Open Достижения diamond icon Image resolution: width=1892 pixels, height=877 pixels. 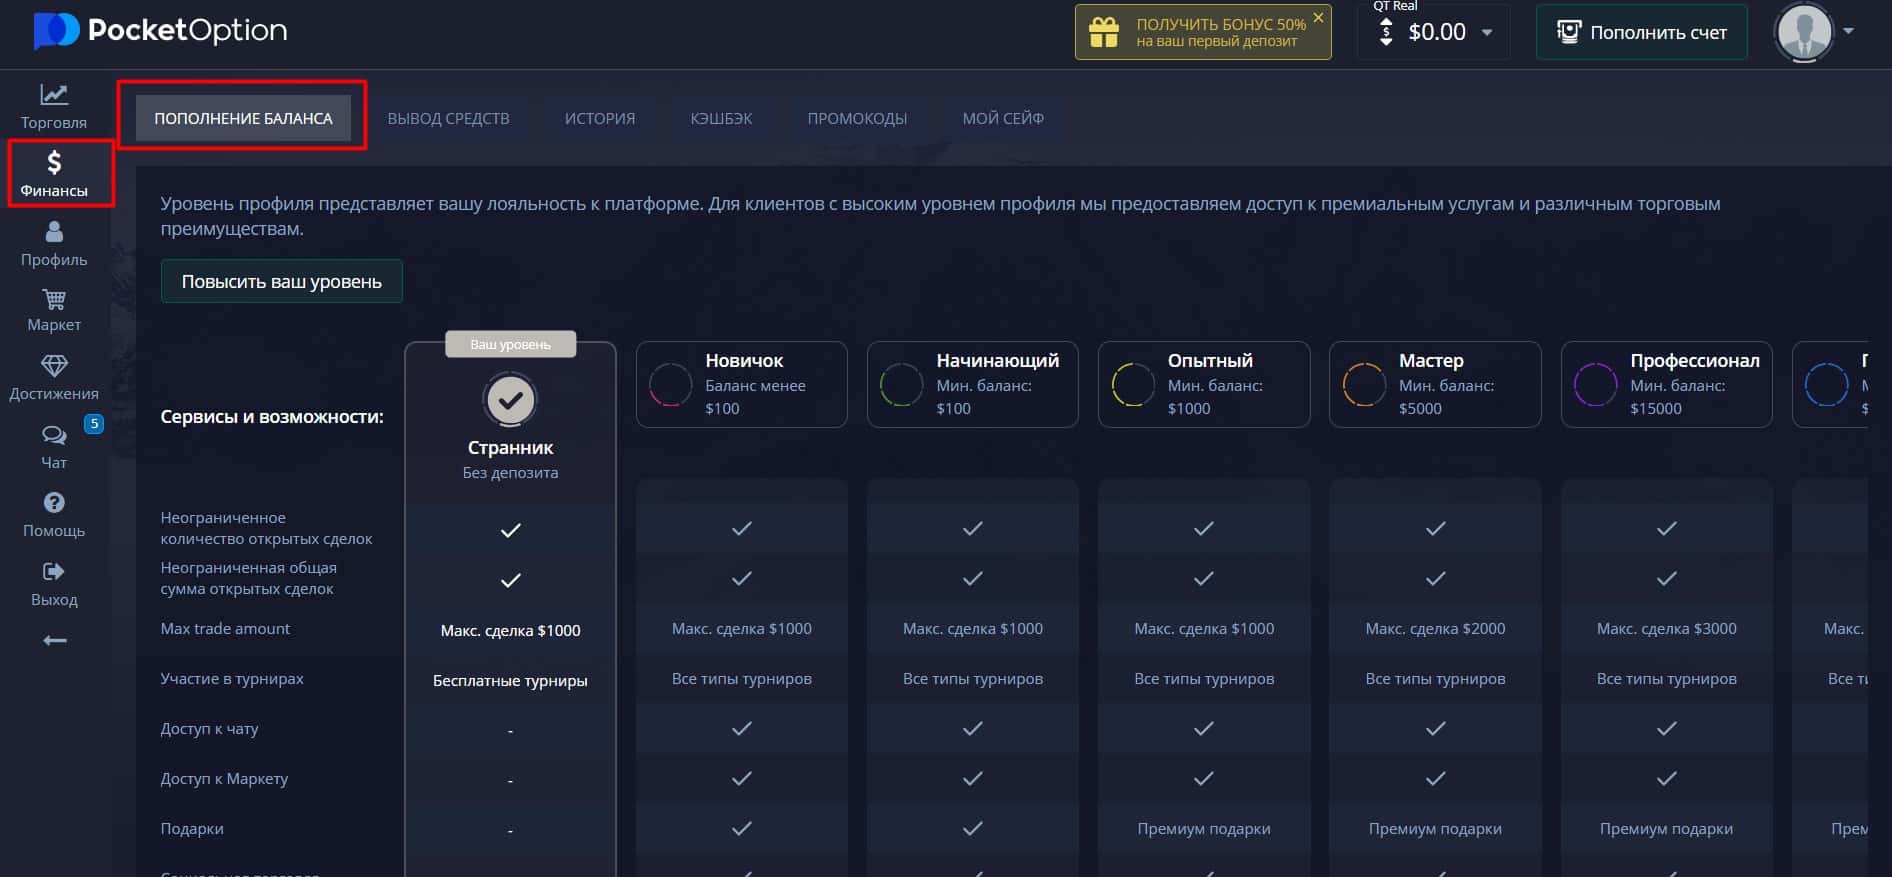(54, 366)
